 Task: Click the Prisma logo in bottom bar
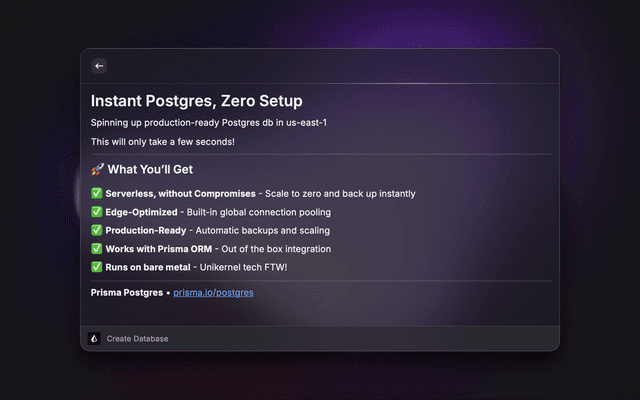(x=94, y=339)
